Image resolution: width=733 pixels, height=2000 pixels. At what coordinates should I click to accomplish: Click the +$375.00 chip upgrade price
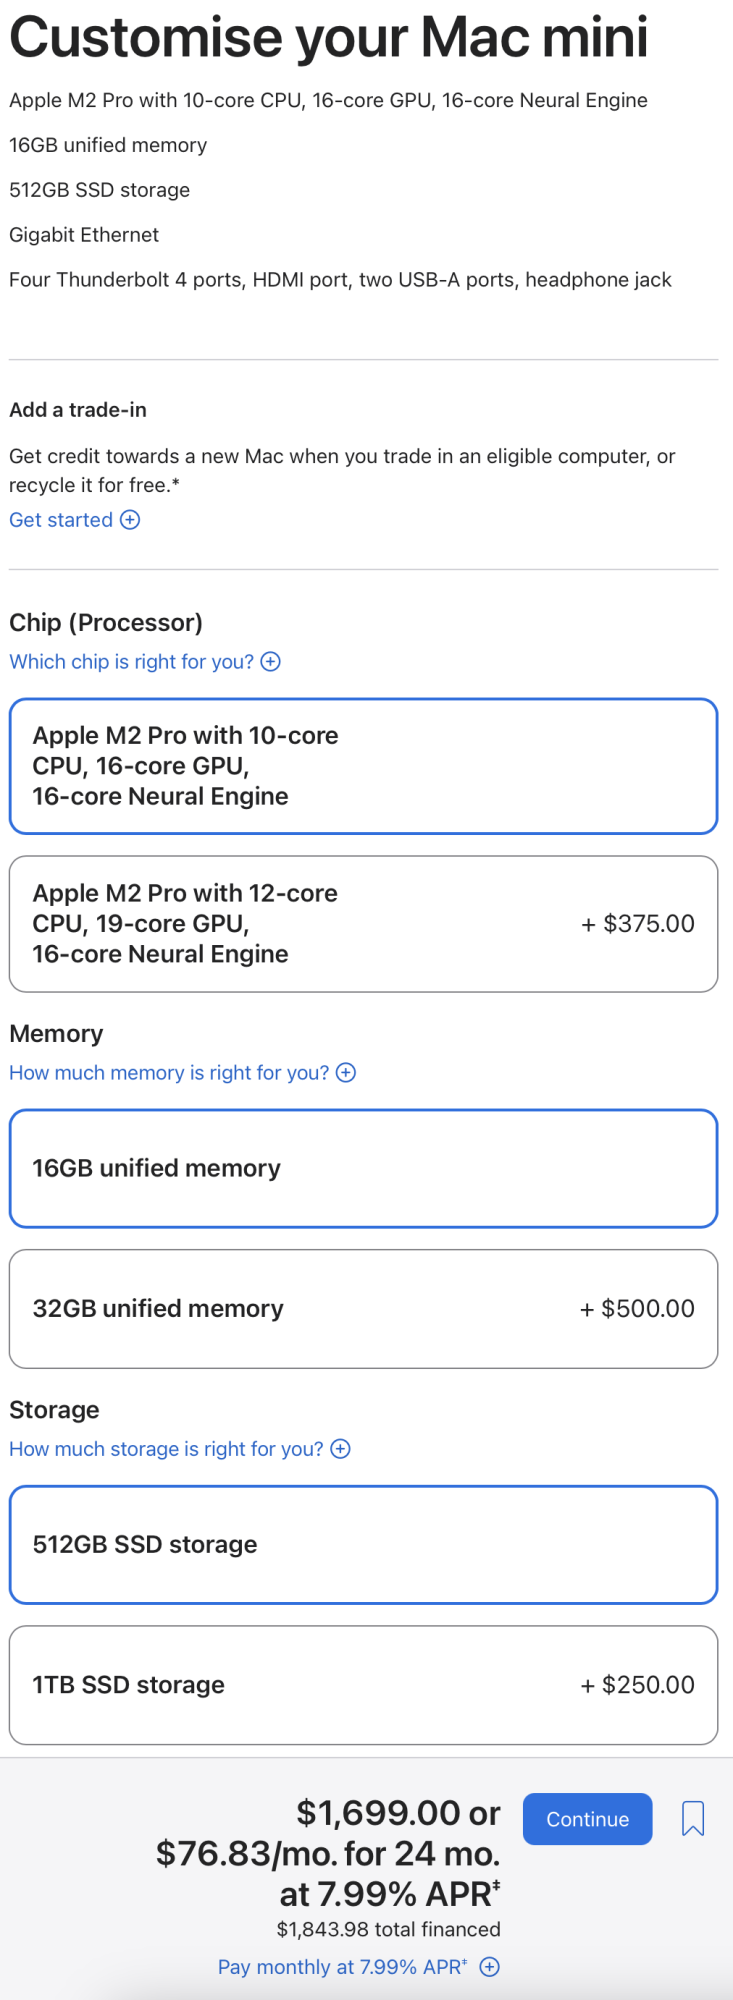pyautogui.click(x=638, y=924)
